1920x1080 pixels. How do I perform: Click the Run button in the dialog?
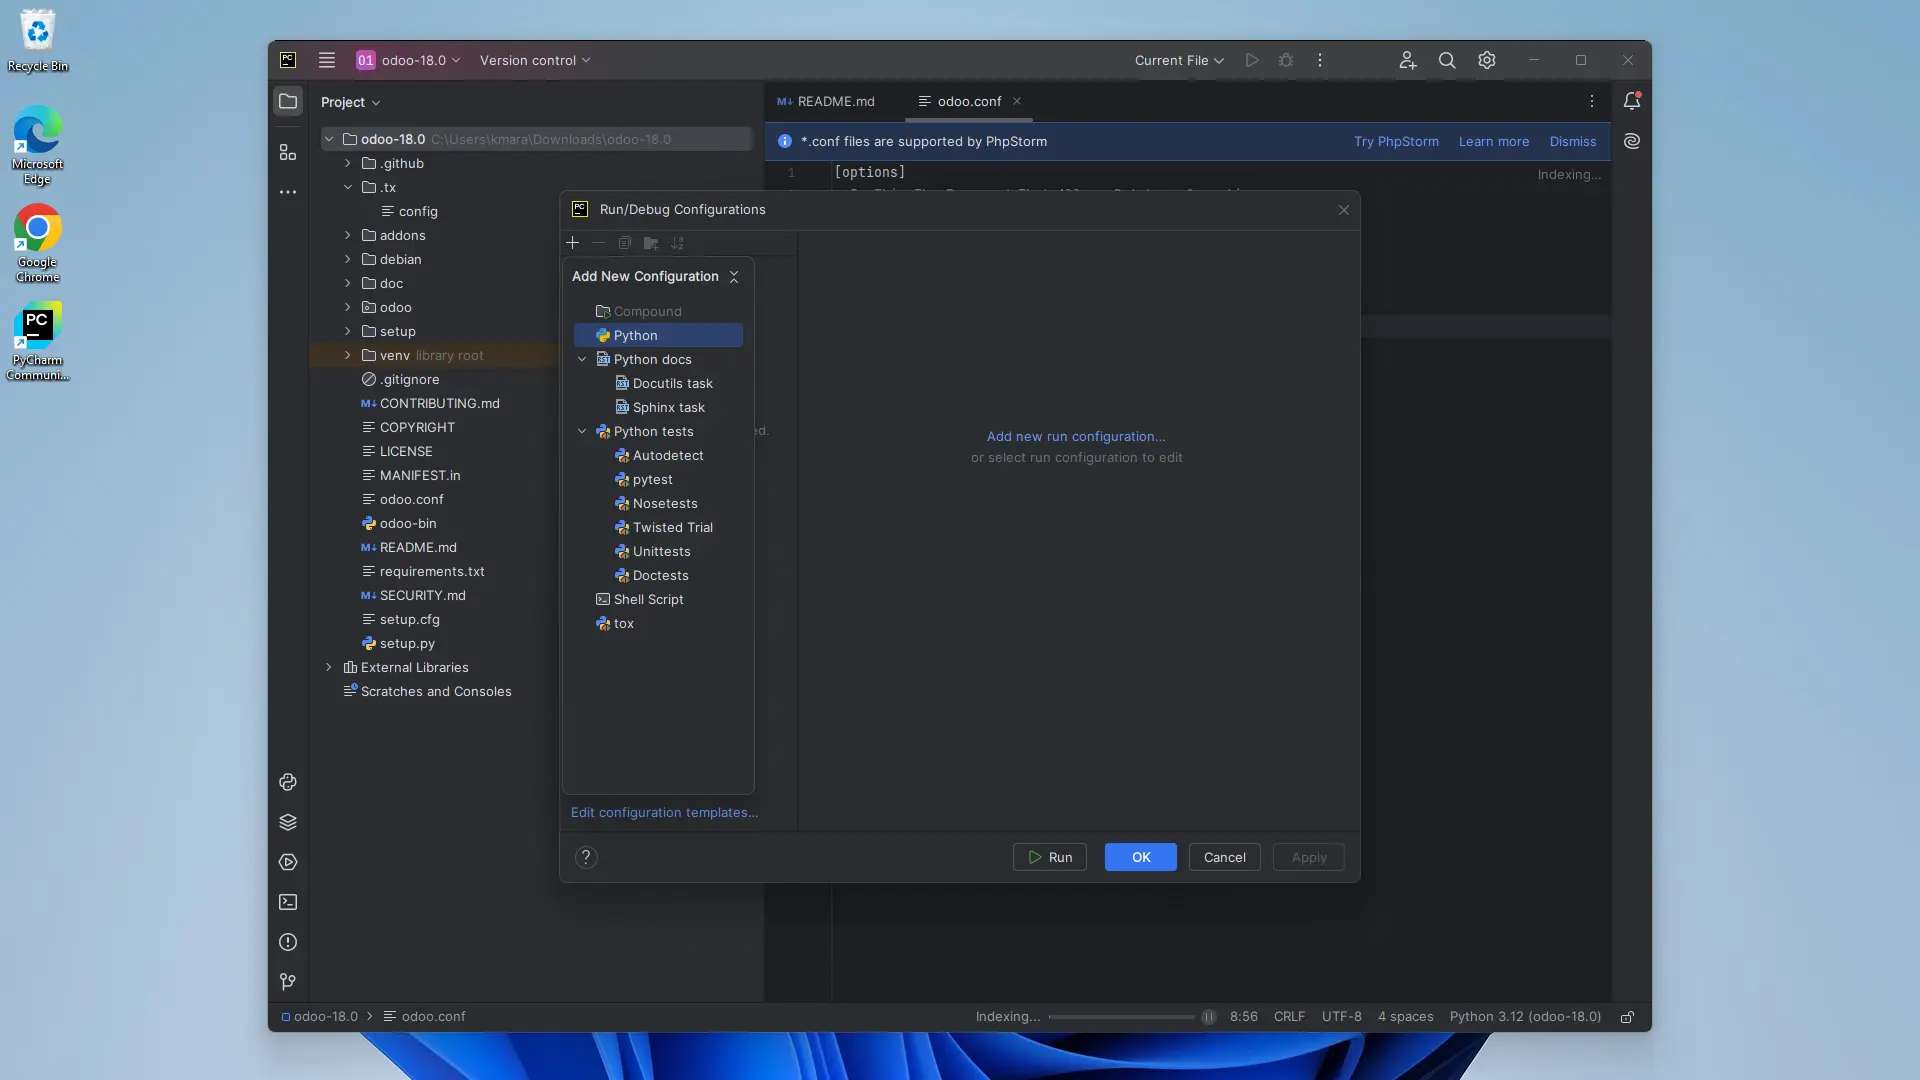[x=1050, y=857]
